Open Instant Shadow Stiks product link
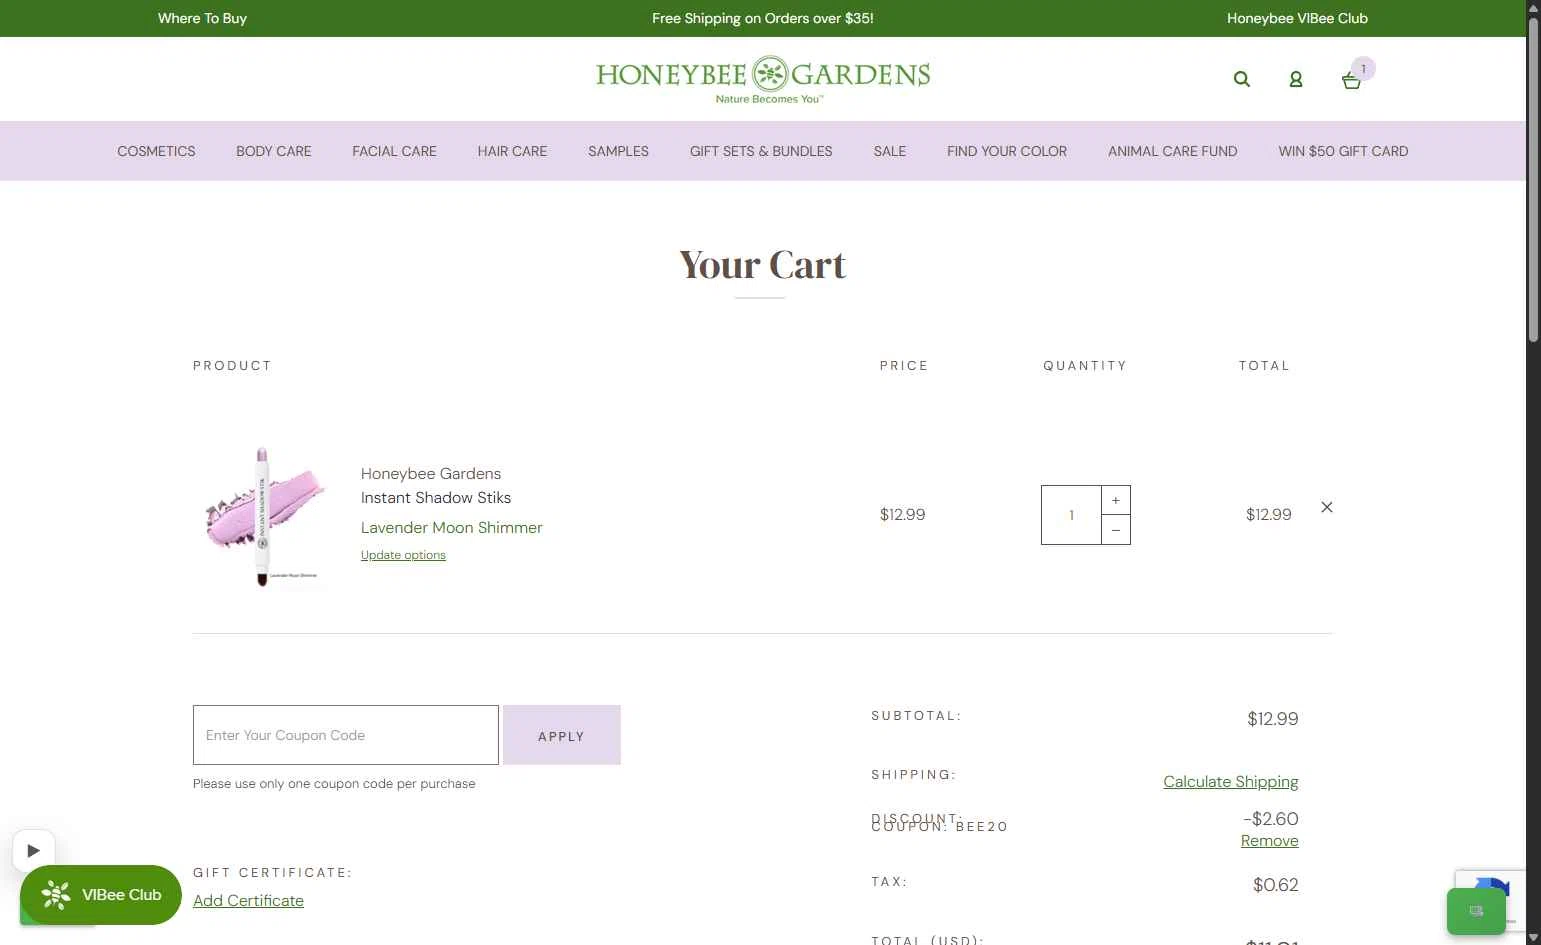The width and height of the screenshot is (1541, 945). point(436,497)
